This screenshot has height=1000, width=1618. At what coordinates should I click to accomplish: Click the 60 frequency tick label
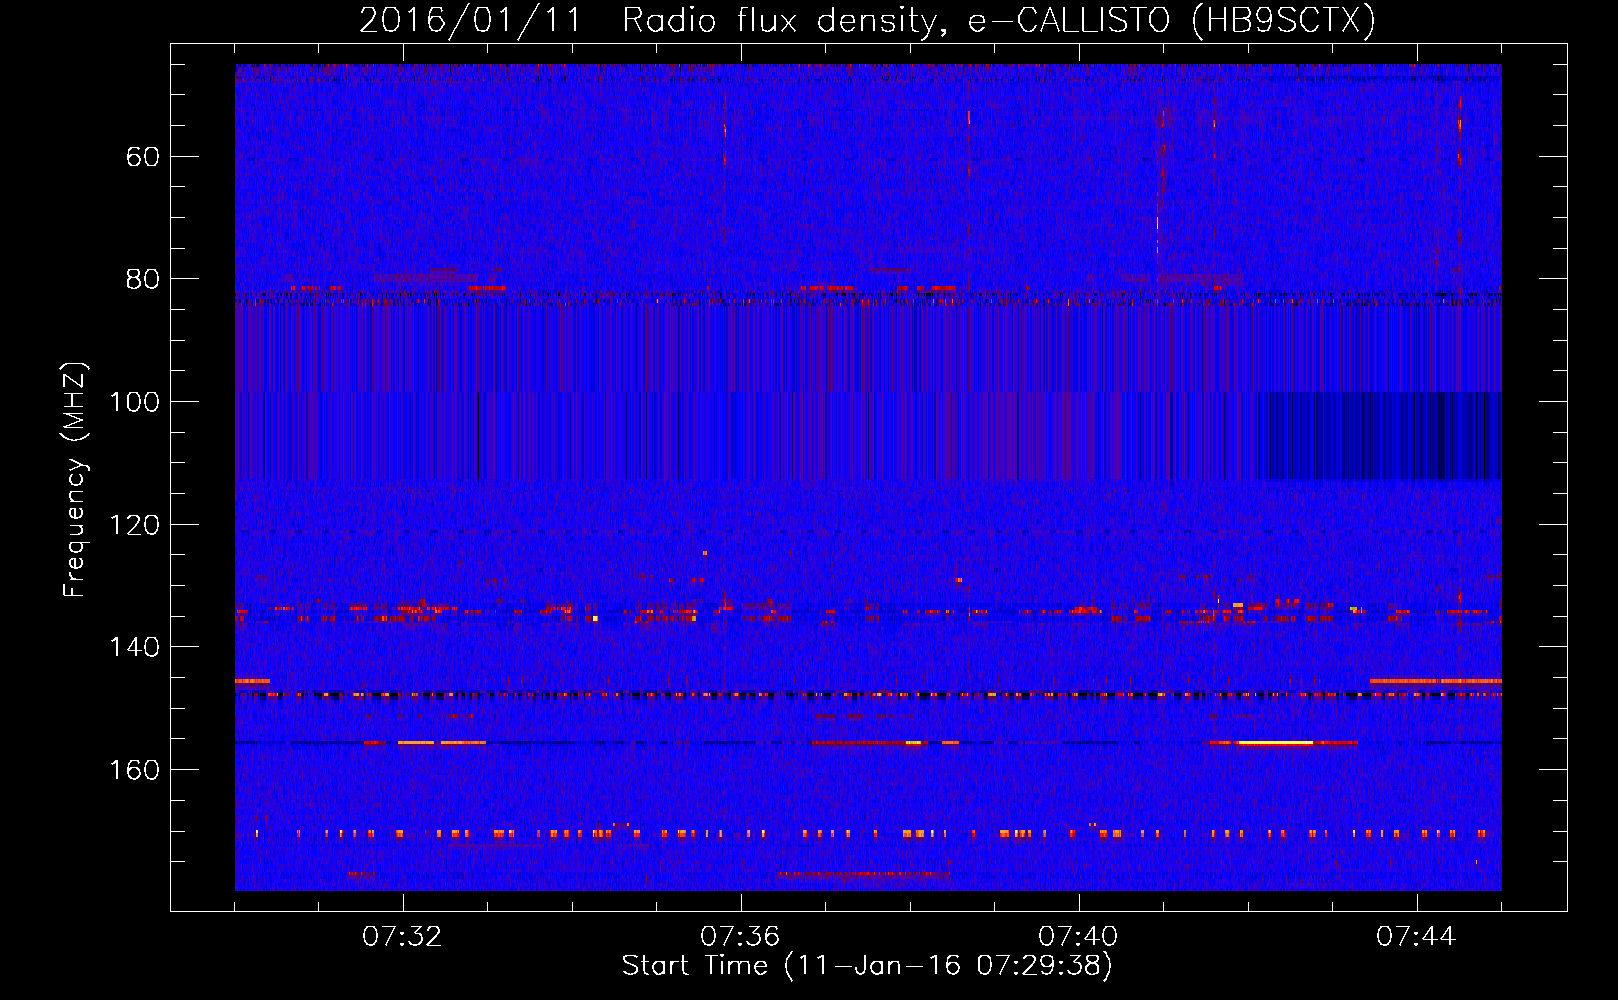click(x=143, y=157)
